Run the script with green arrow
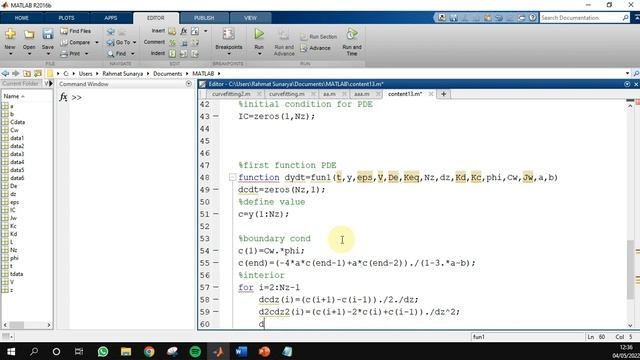The height and width of the screenshot is (360, 640). coord(259,34)
